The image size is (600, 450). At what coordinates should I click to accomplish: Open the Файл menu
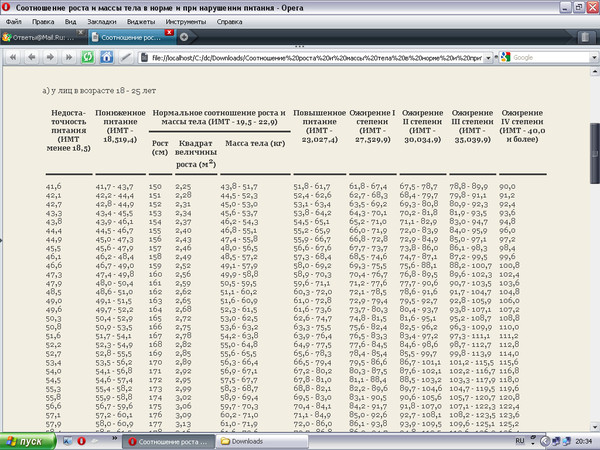click(x=14, y=22)
